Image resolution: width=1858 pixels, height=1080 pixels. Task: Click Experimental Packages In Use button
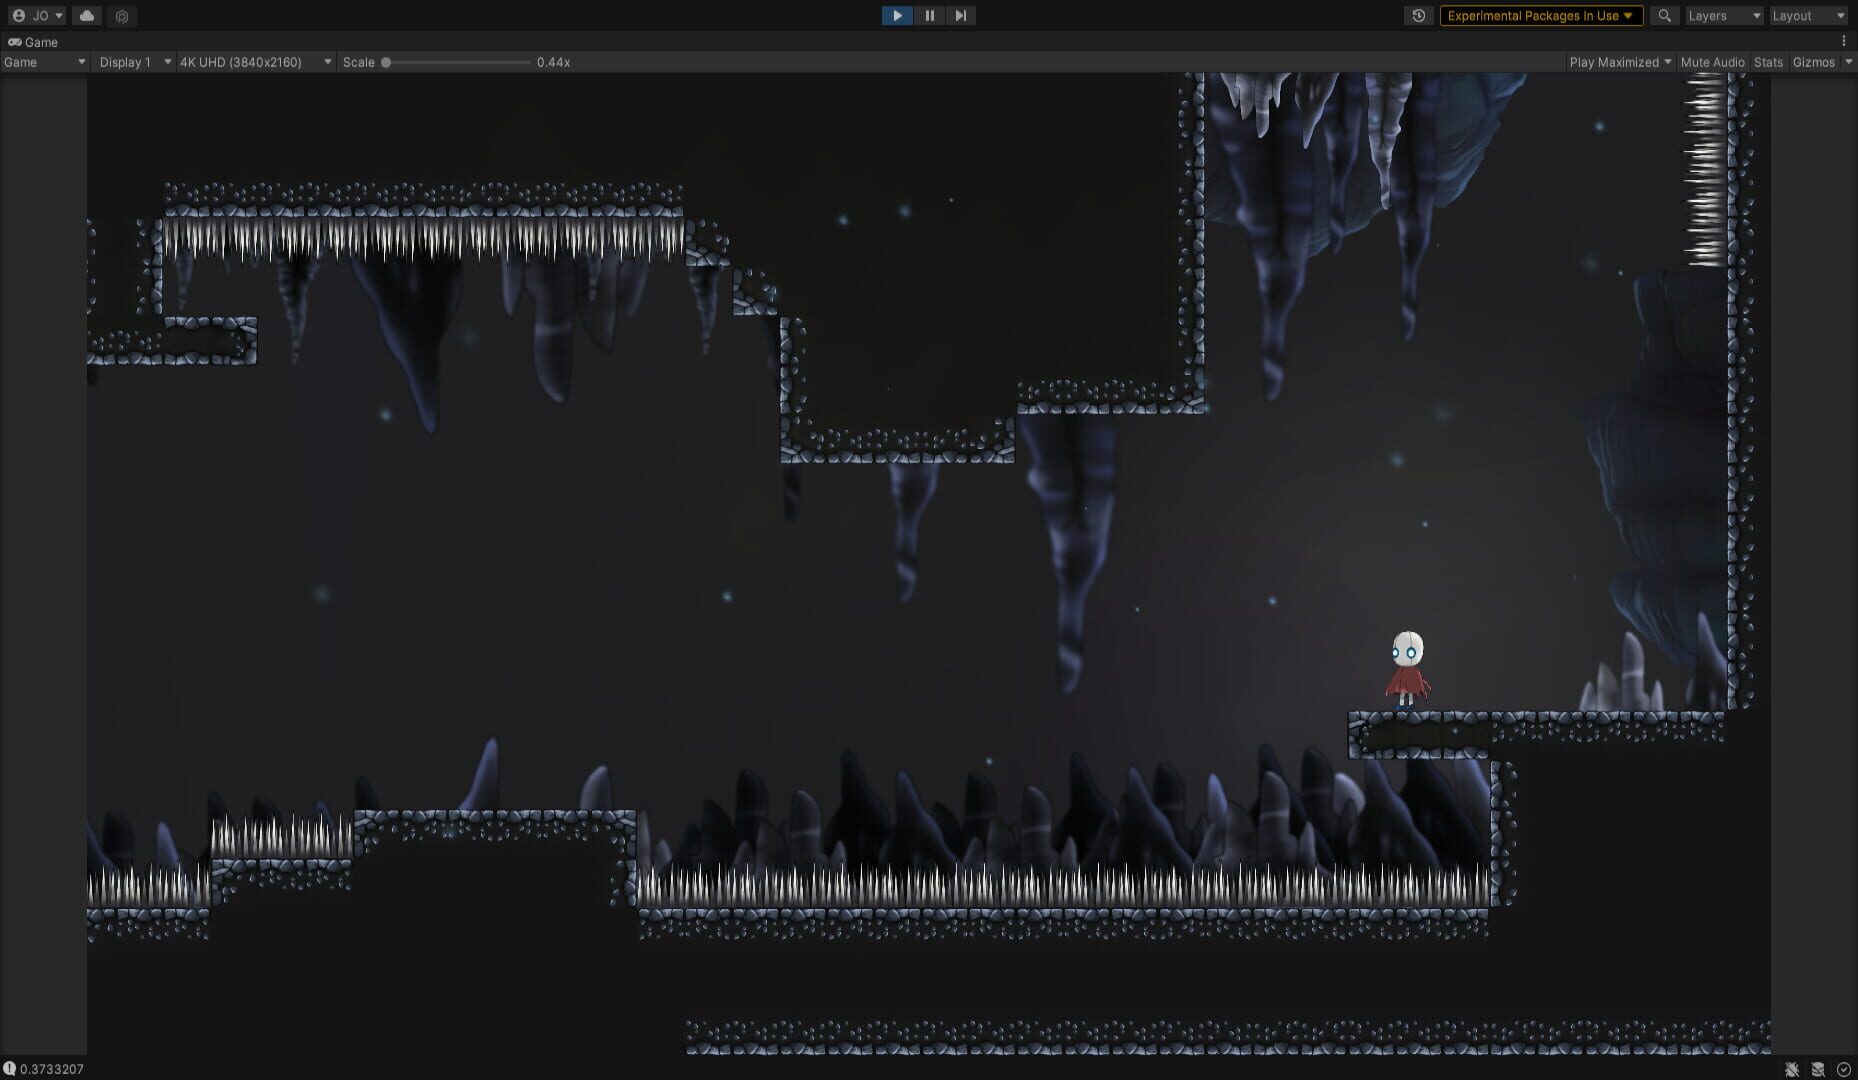pyautogui.click(x=1540, y=16)
